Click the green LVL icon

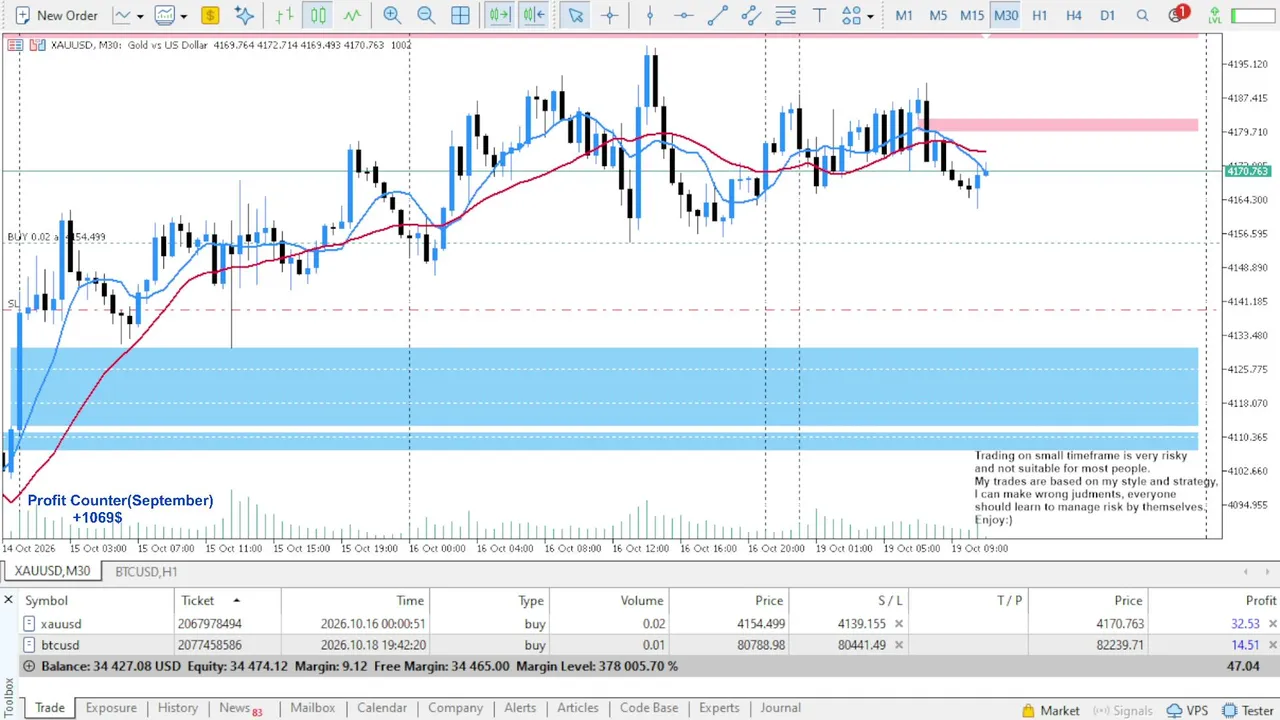pos(1217,16)
